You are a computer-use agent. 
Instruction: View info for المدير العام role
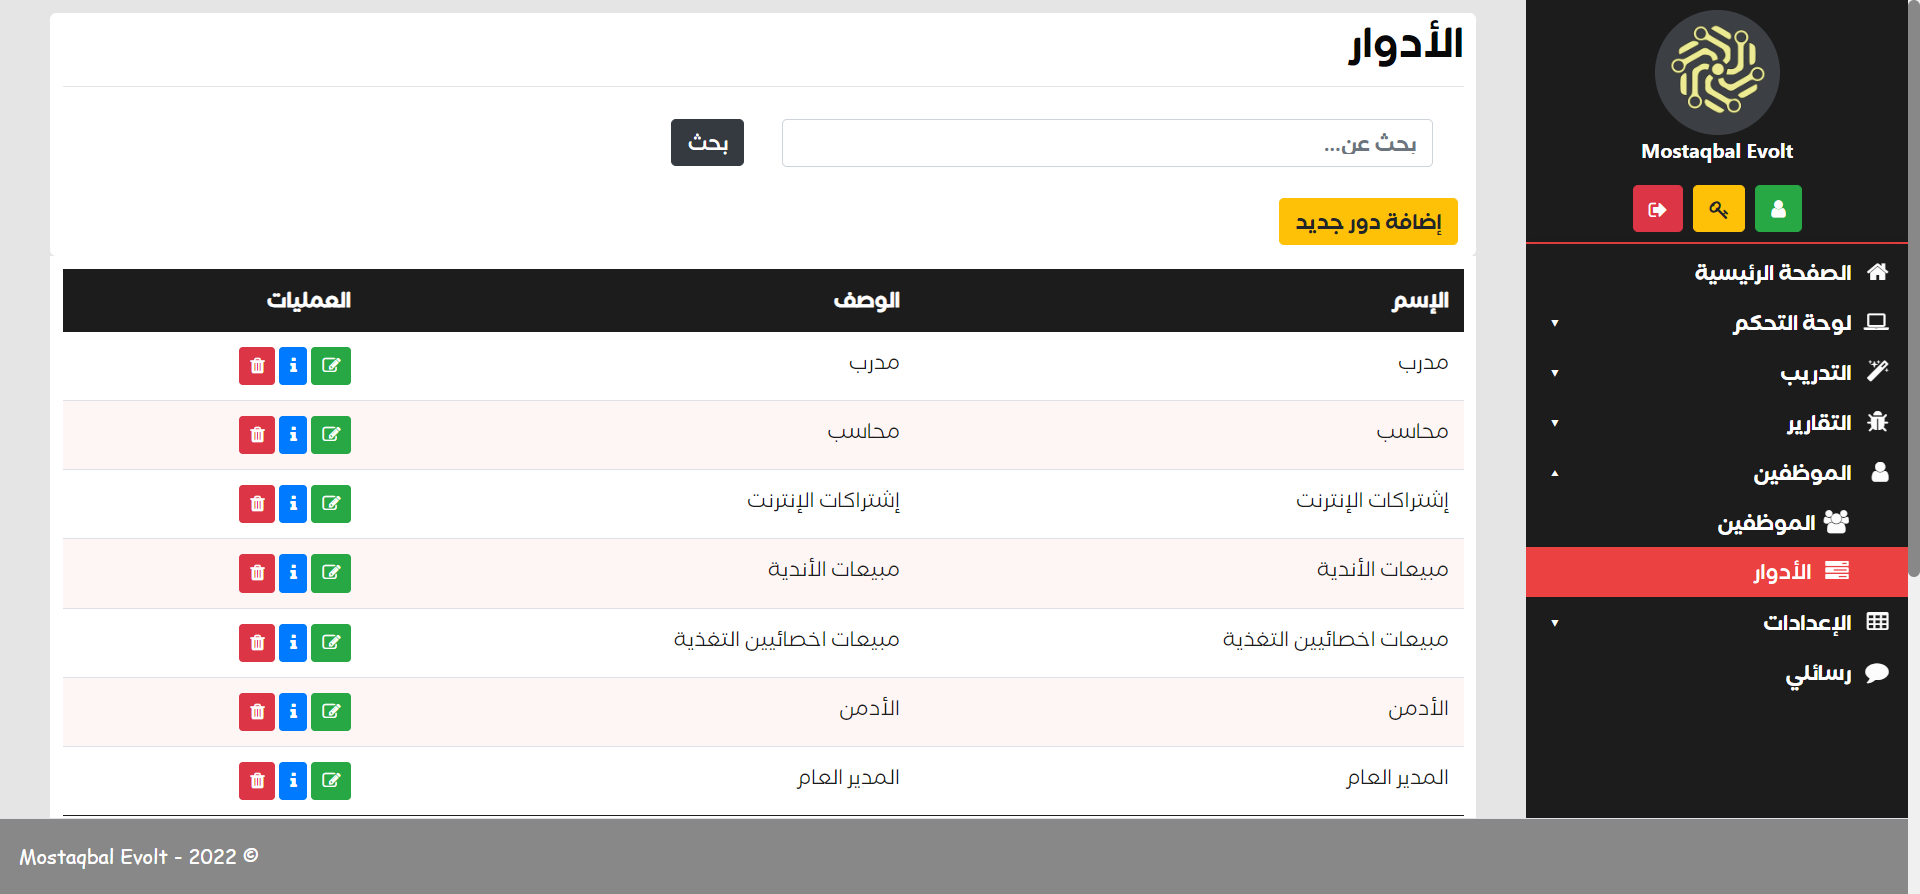click(x=293, y=781)
